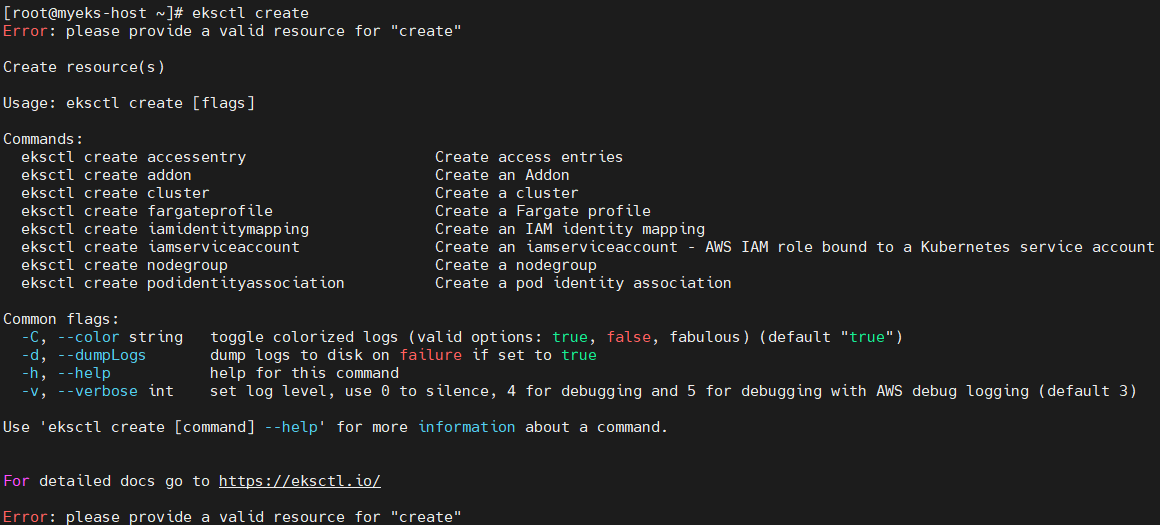The image size is (1160, 525).
Task: Select 'eksctl create iamserviceaccount' command text
Action: pyautogui.click(x=161, y=247)
